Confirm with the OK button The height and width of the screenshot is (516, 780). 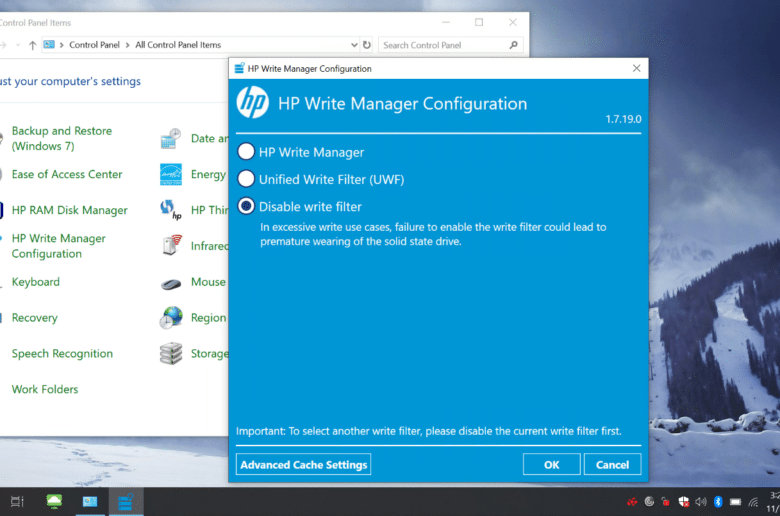pyautogui.click(x=551, y=464)
